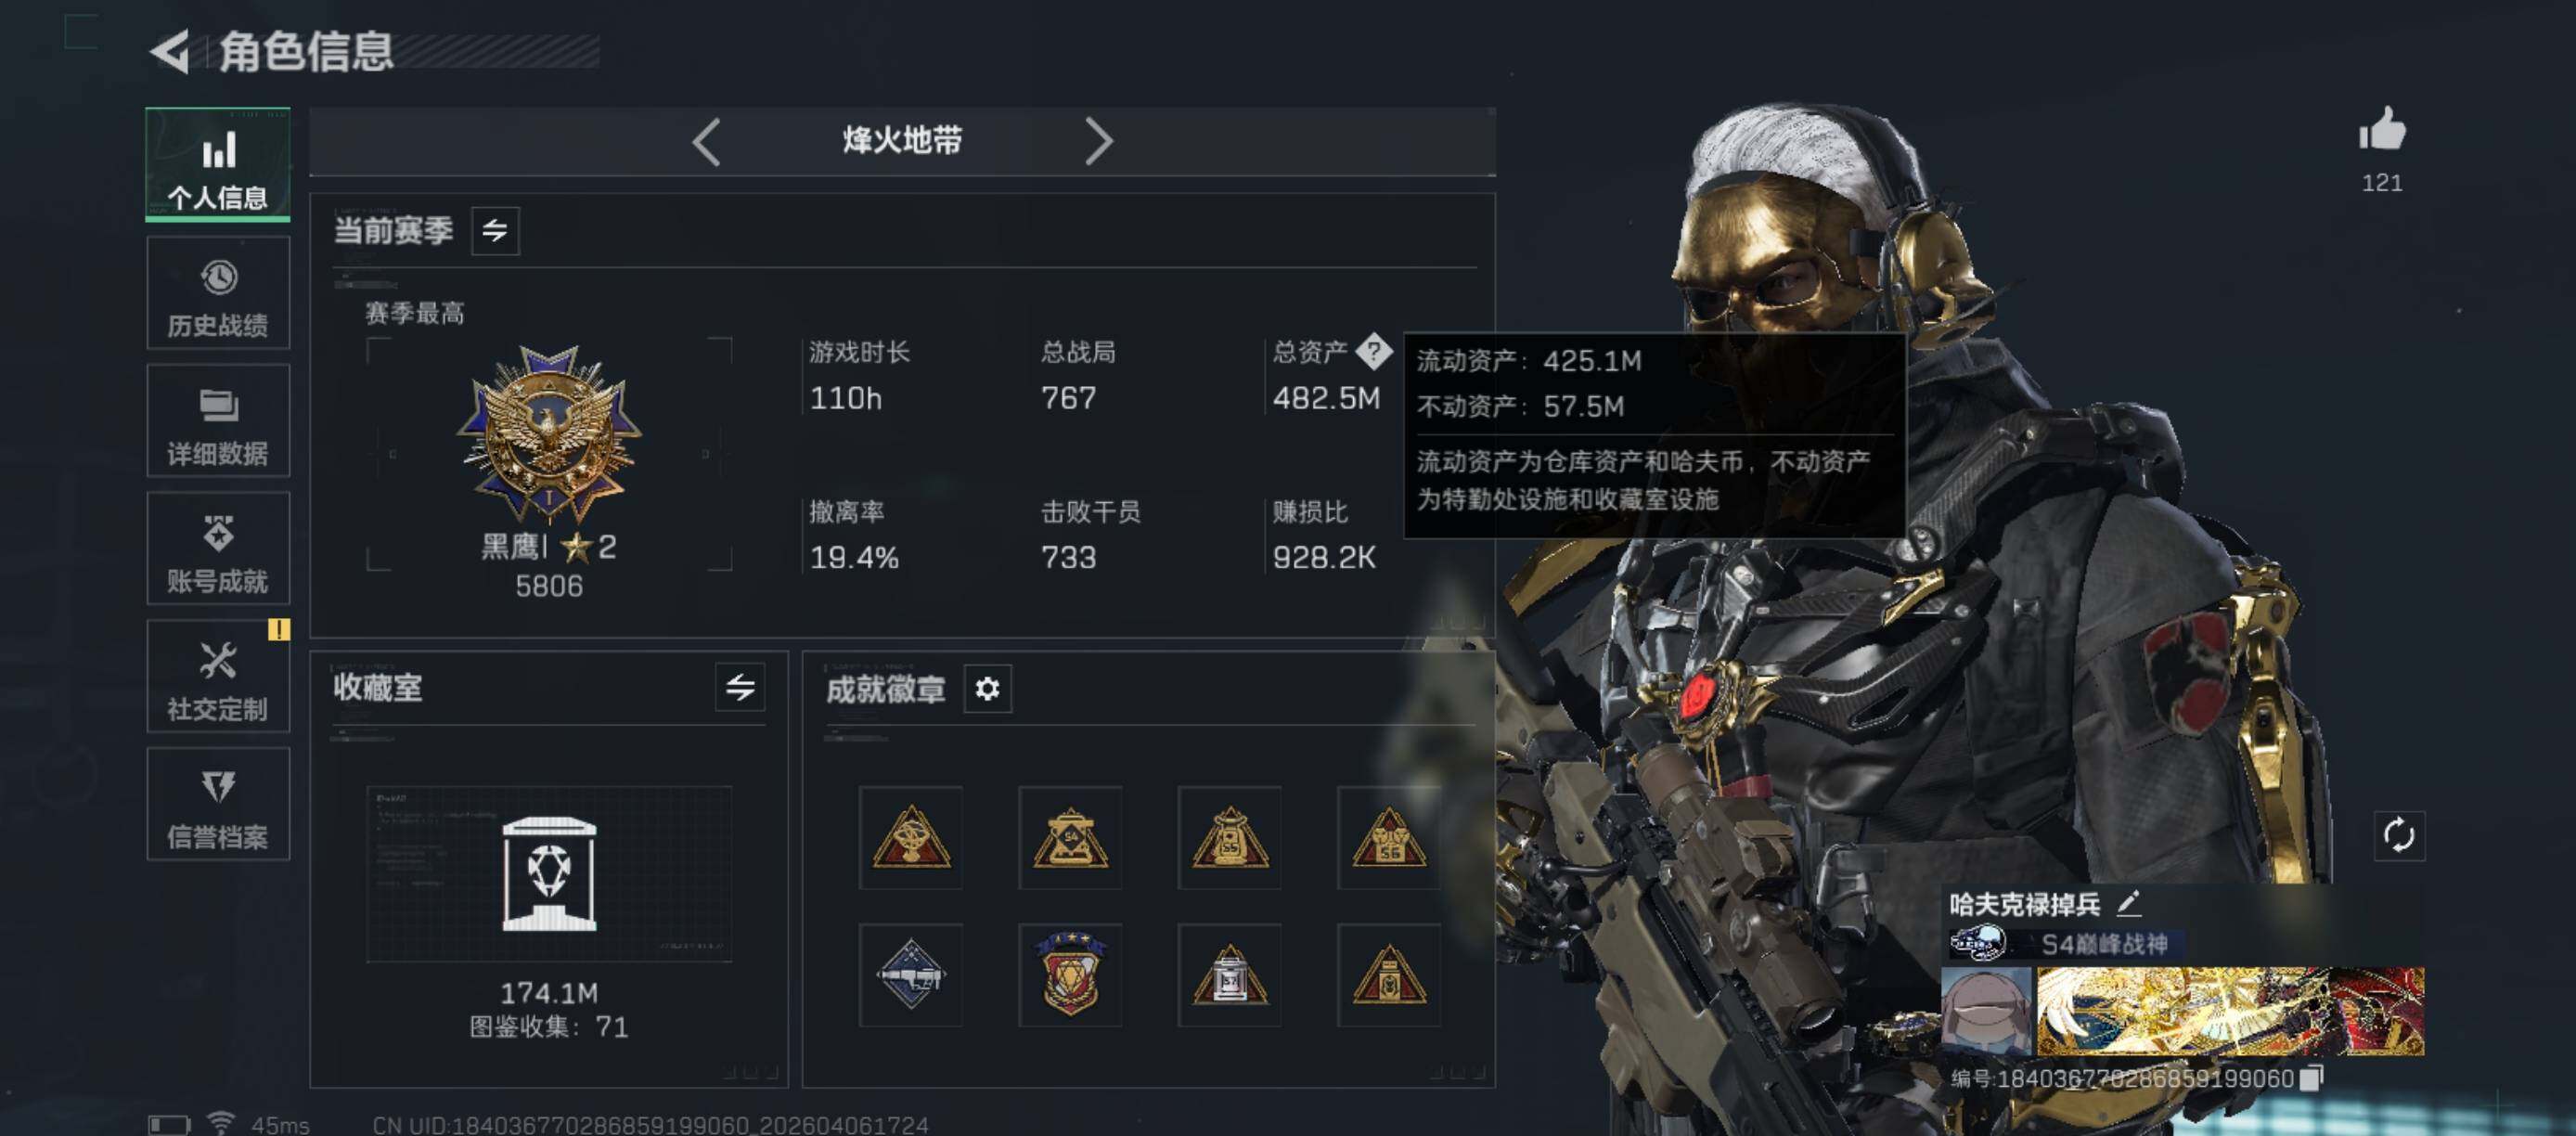Edit the nickname 哈夫克禄掉兵 with the pencil icon
The width and height of the screenshot is (2576, 1136).
[x=2129, y=903]
